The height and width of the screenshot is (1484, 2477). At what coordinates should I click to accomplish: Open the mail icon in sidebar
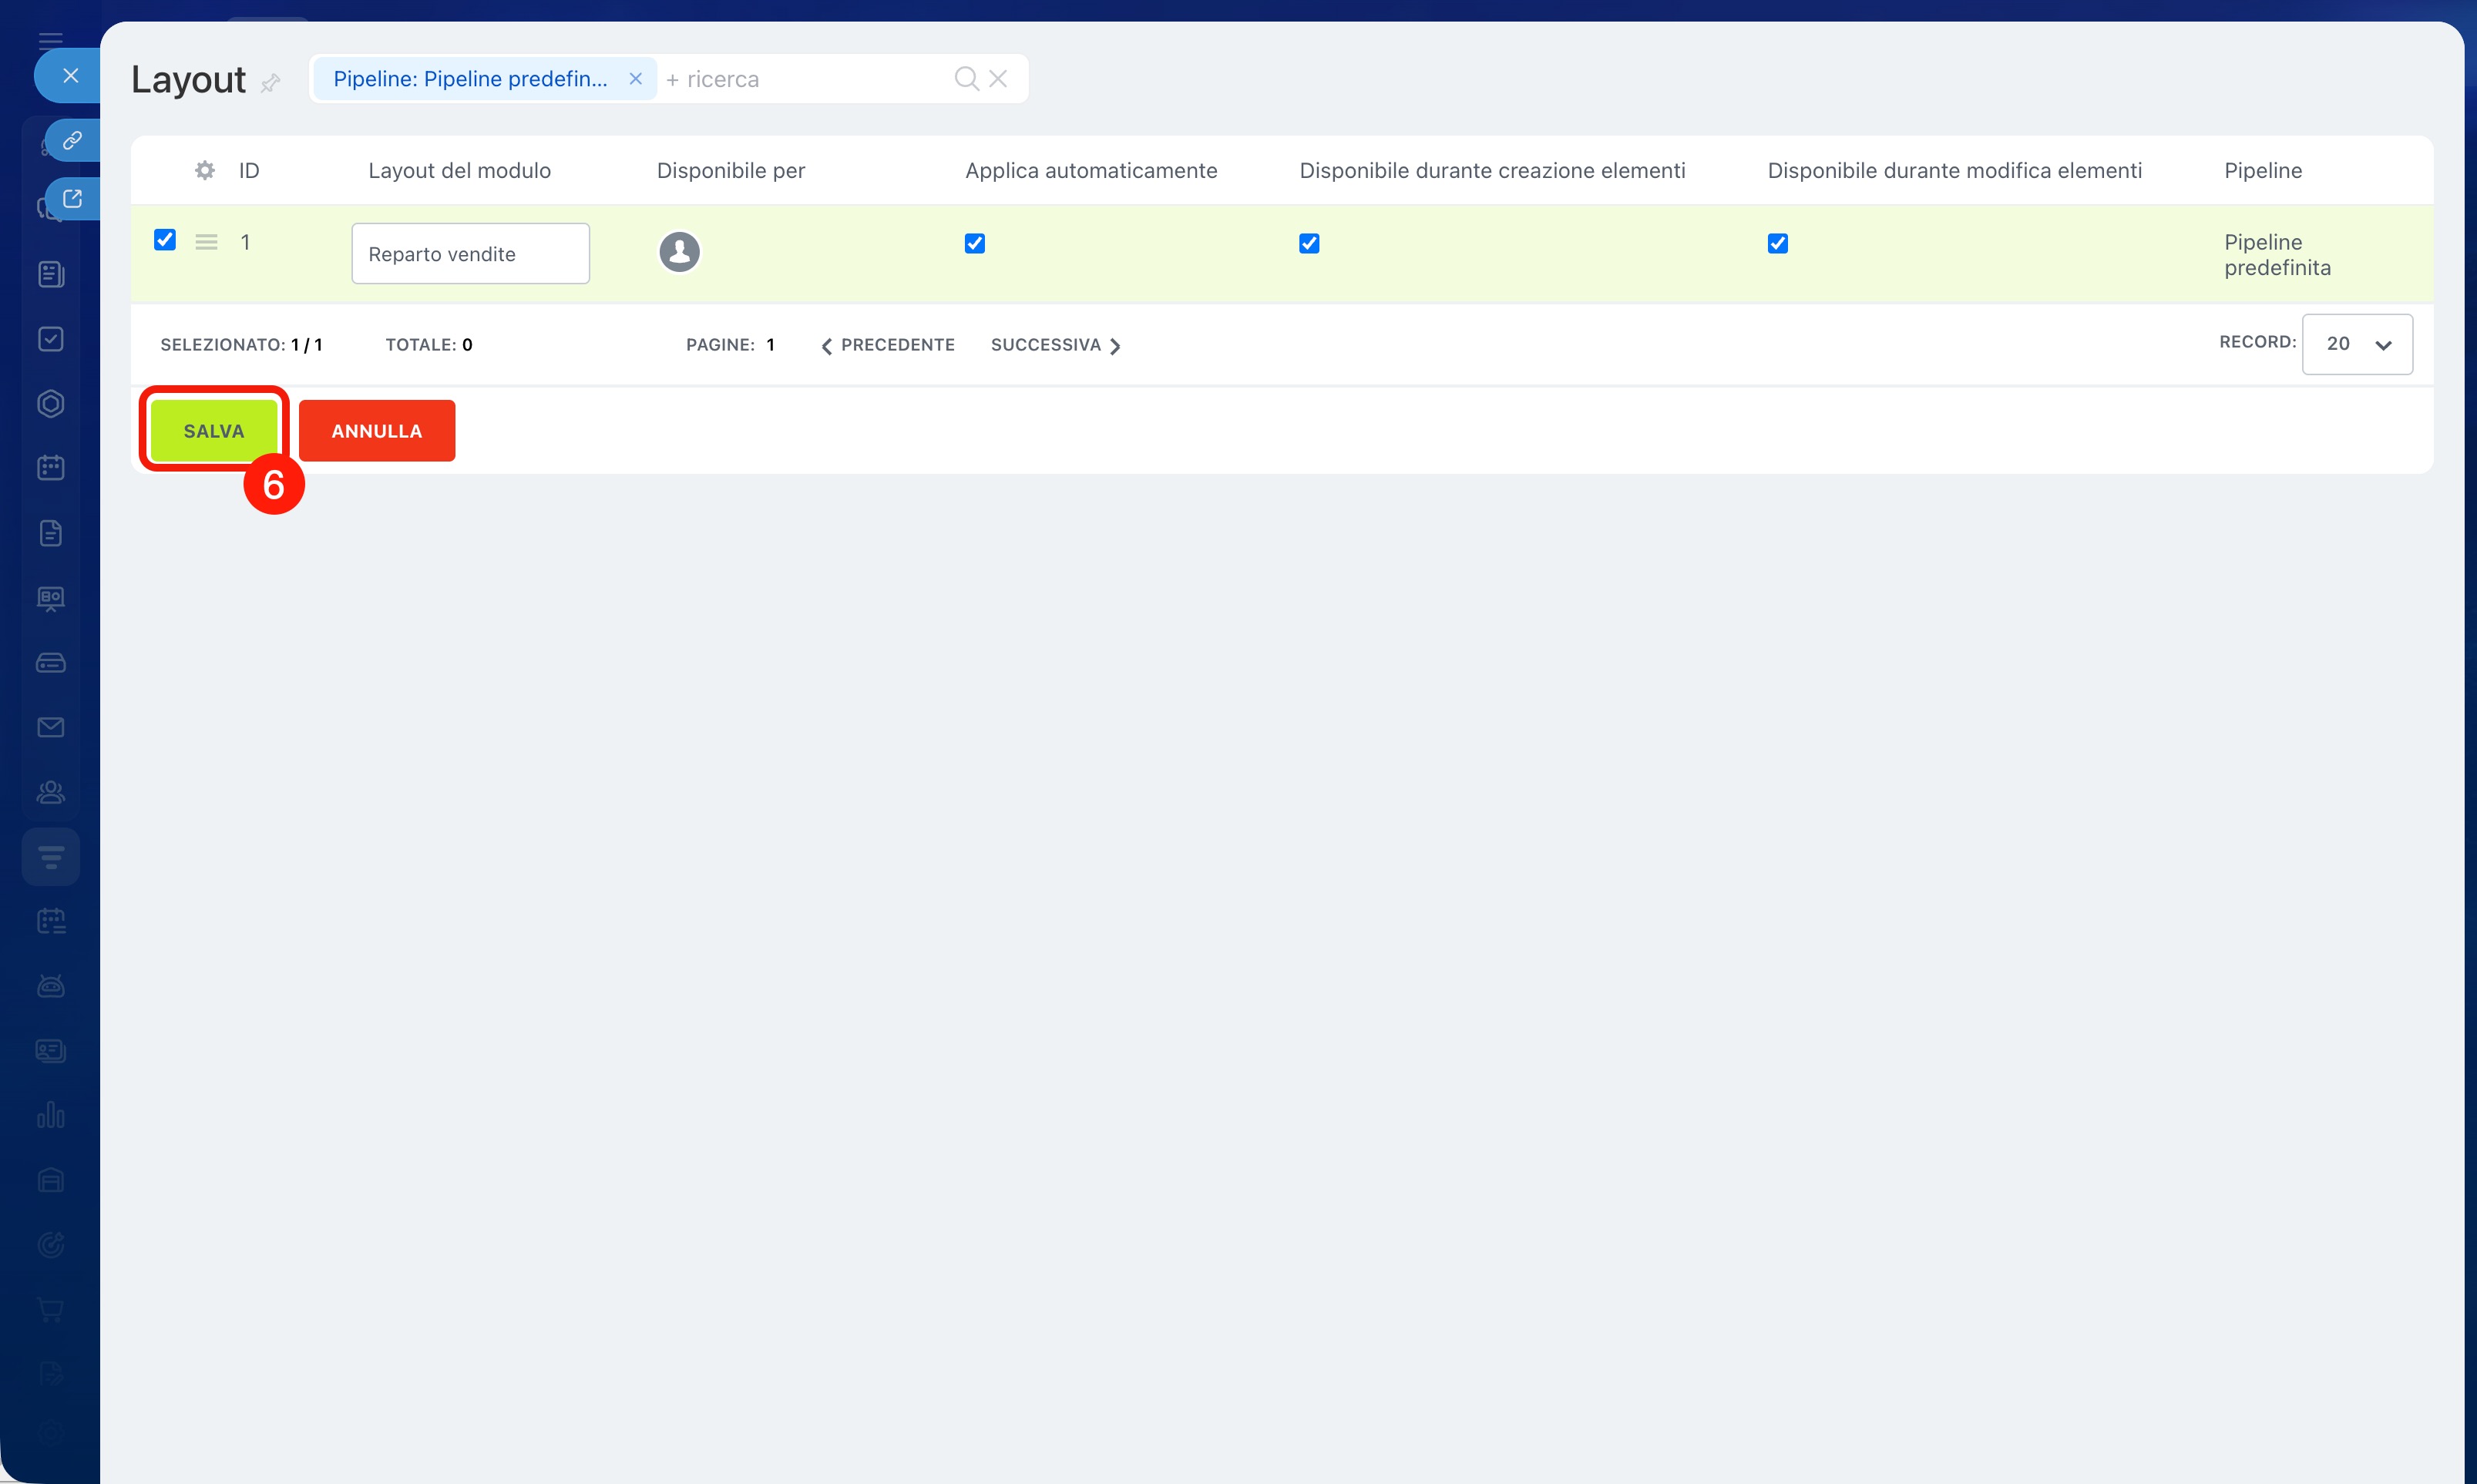coord(51,727)
